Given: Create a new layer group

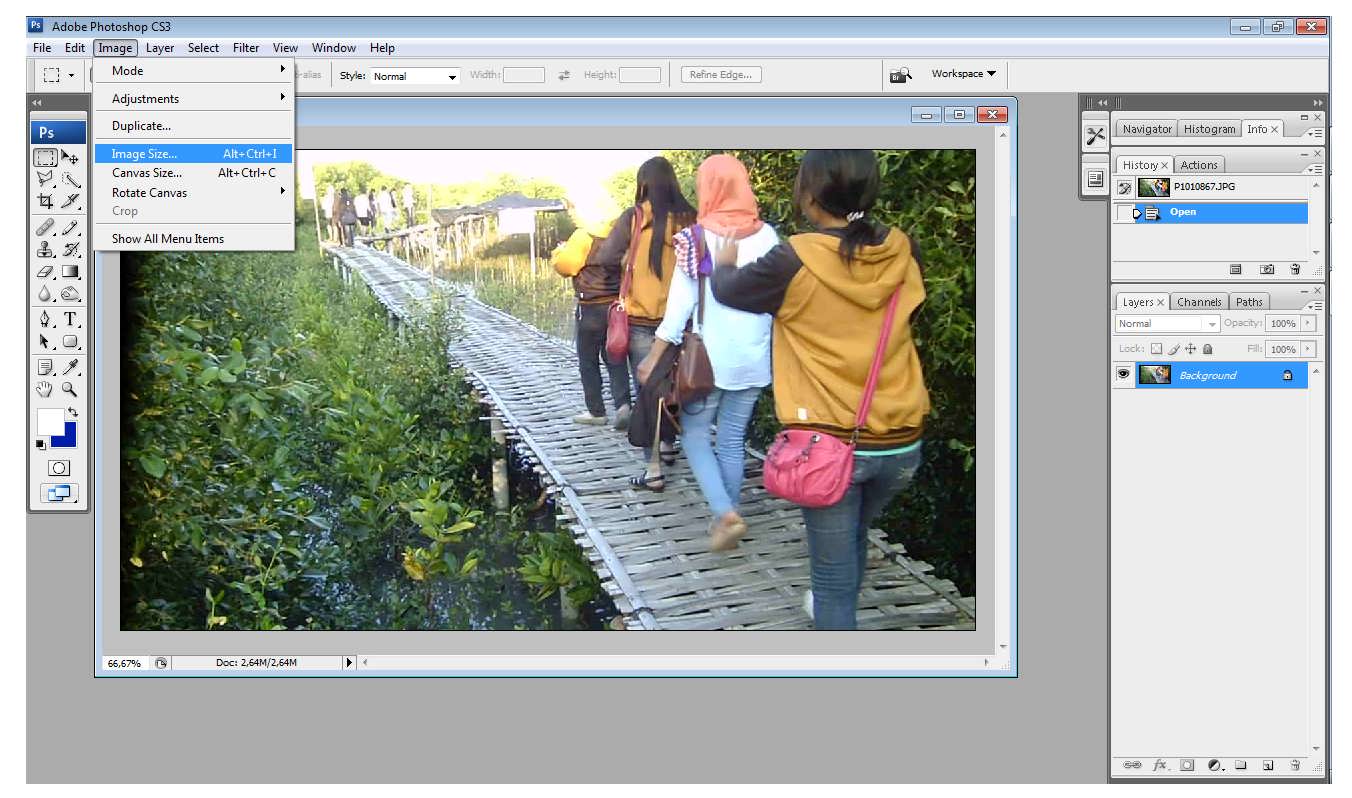Looking at the screenshot, I should [1240, 765].
